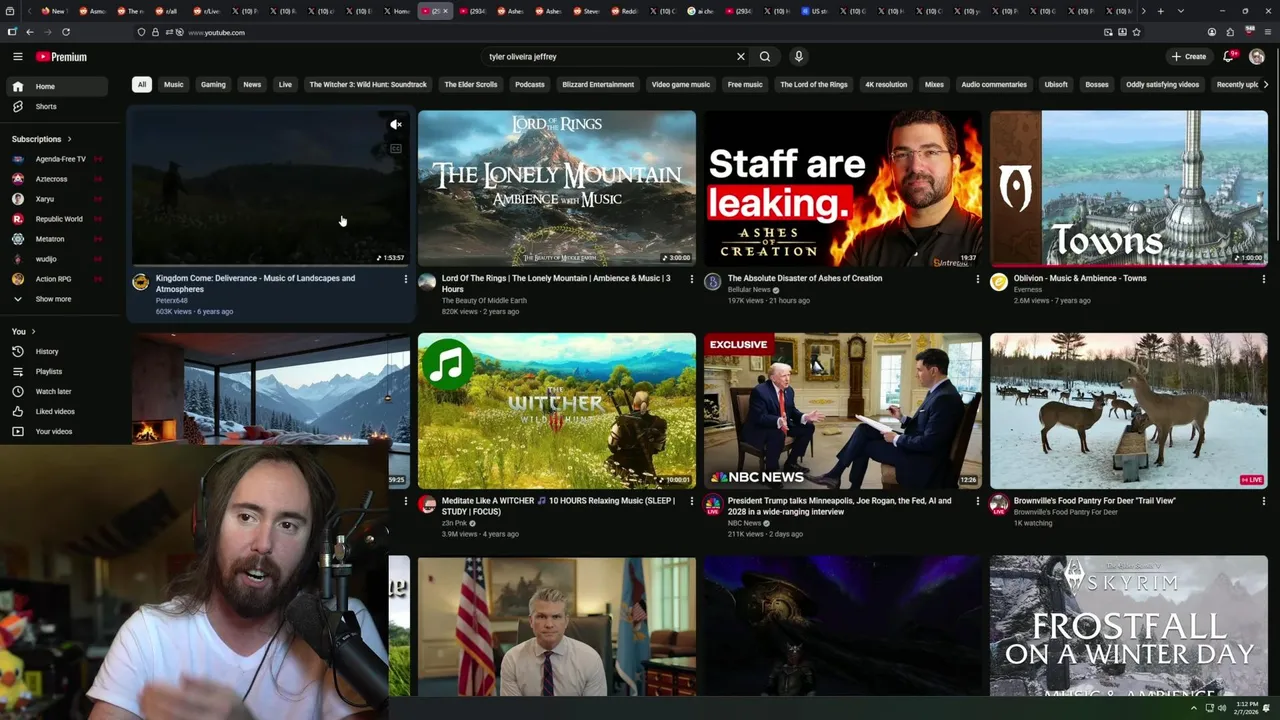Reload the page with the refresh icon

point(66,32)
